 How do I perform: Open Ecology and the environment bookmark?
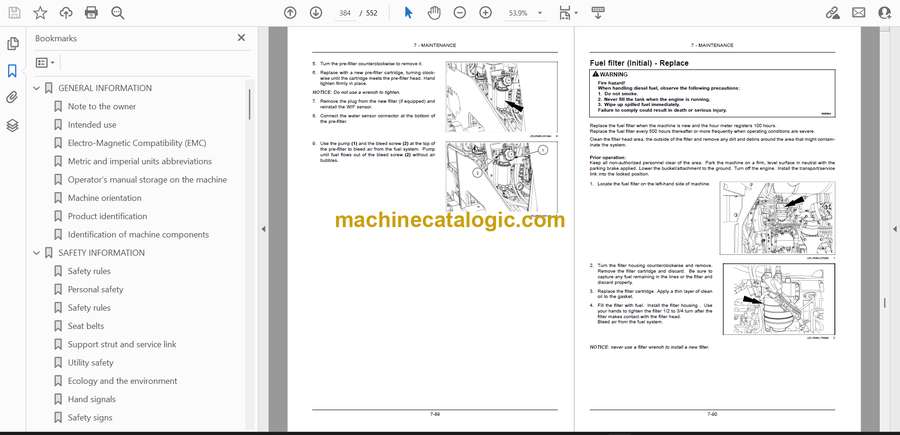tap(122, 381)
